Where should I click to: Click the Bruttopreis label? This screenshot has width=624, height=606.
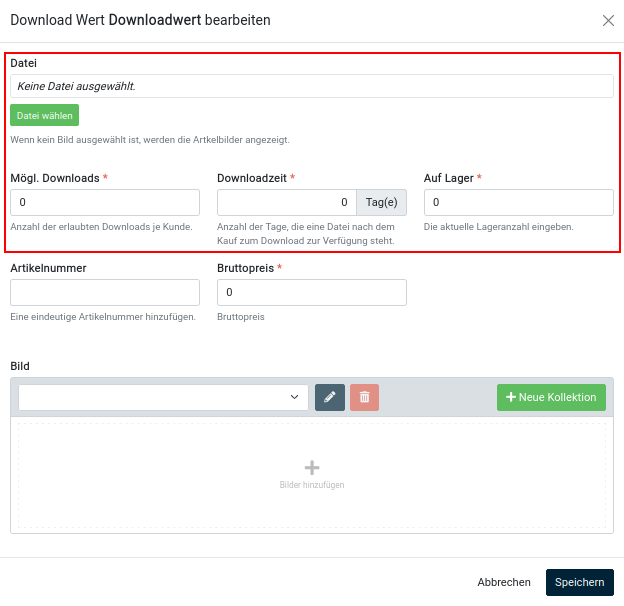tap(245, 268)
